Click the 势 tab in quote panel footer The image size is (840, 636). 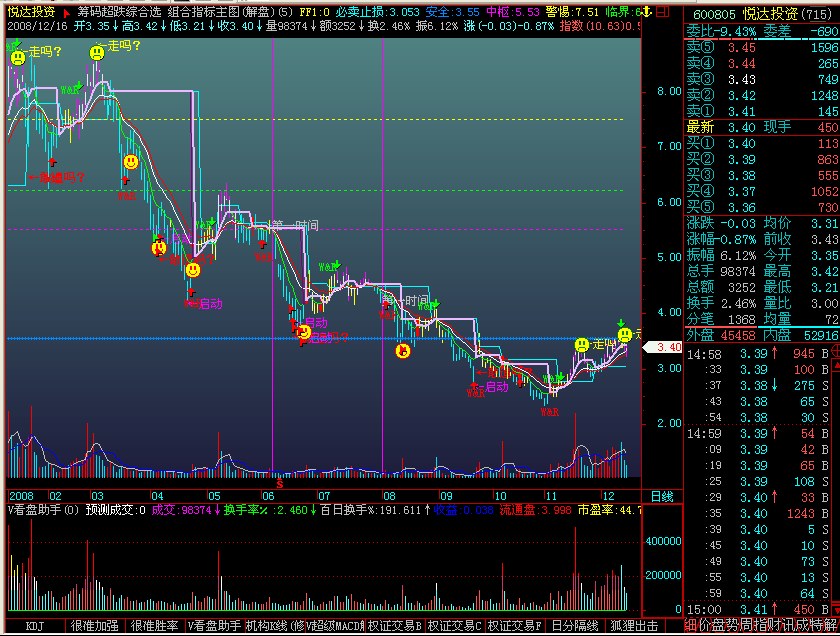click(732, 625)
